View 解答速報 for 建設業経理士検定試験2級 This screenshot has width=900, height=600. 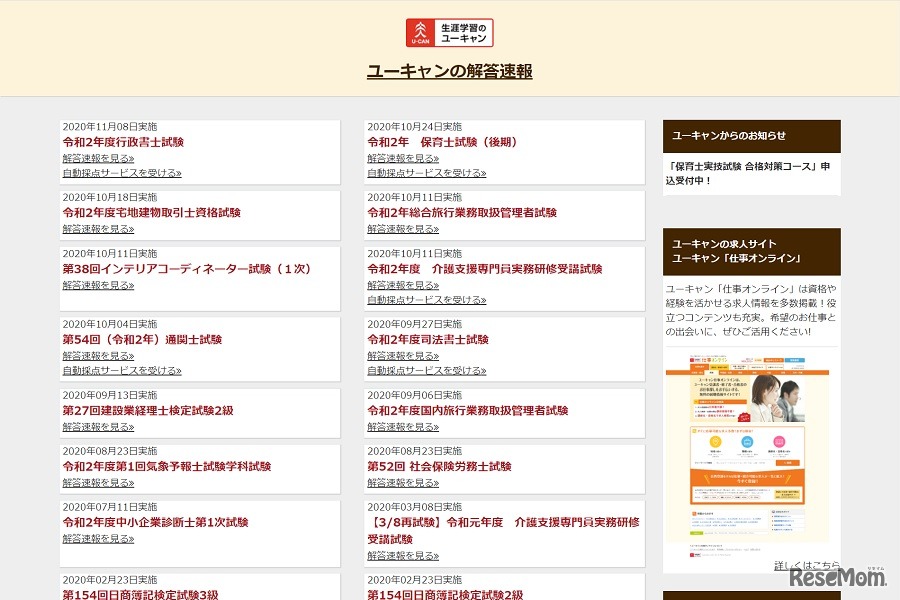pyautogui.click(x=98, y=425)
